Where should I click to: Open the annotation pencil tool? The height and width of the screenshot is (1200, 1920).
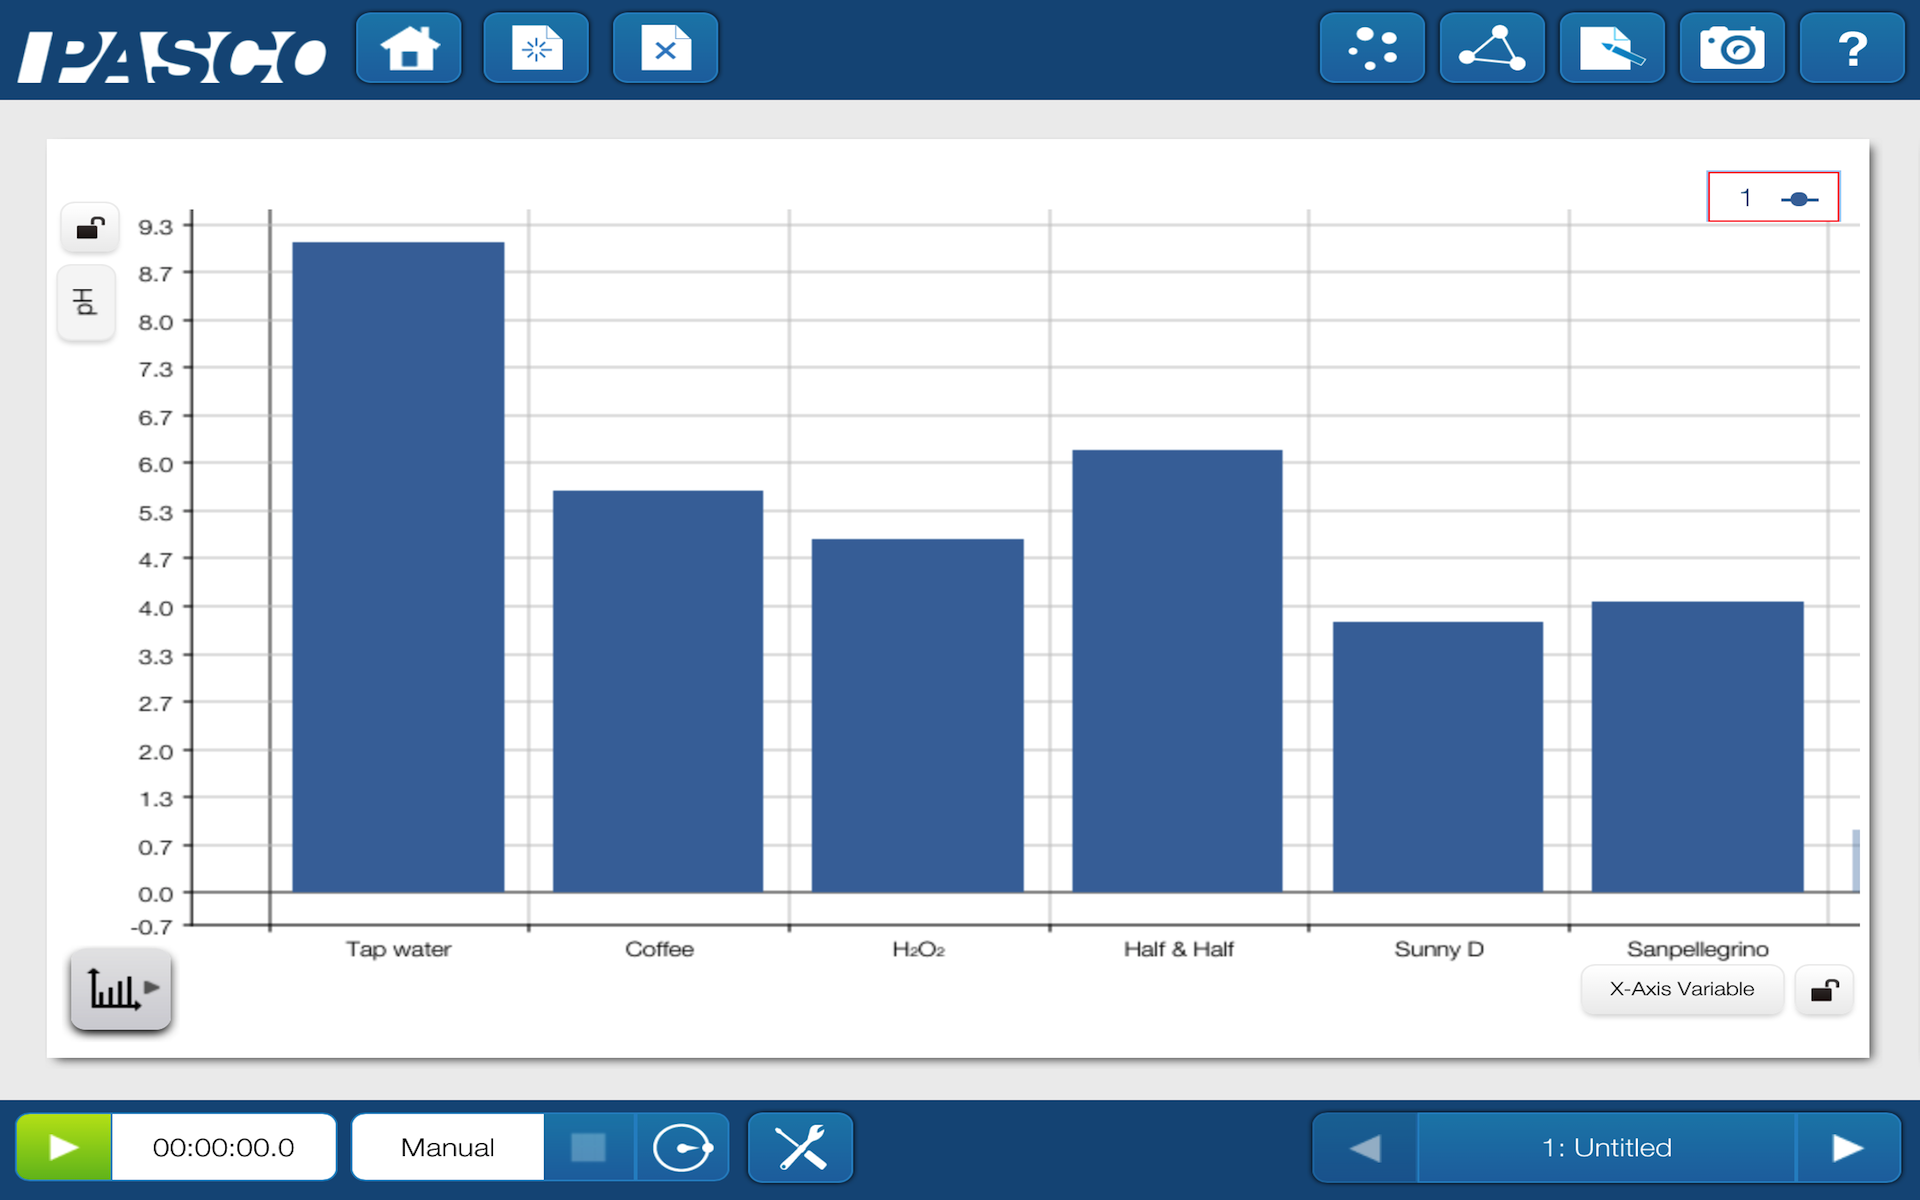[1612, 47]
